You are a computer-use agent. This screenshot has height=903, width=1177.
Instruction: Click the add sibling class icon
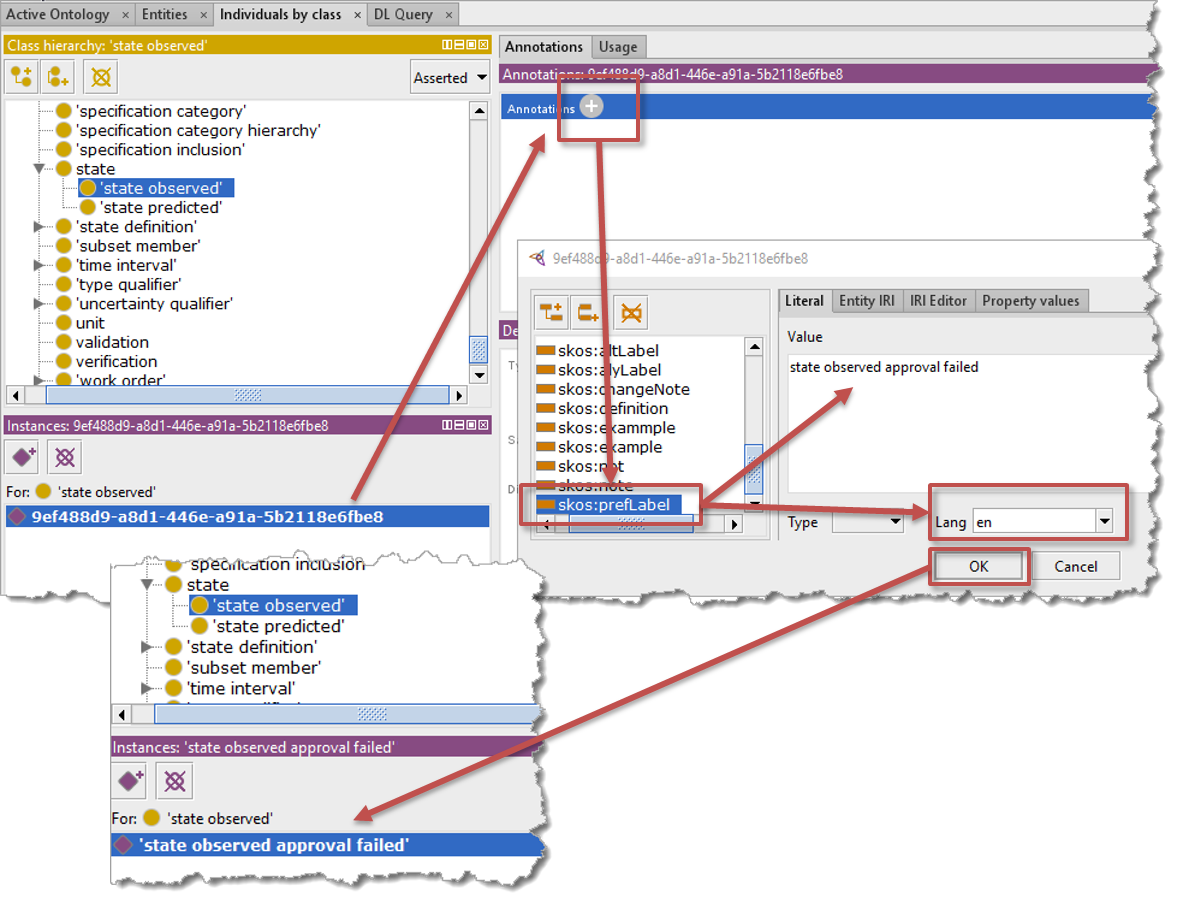(x=59, y=77)
